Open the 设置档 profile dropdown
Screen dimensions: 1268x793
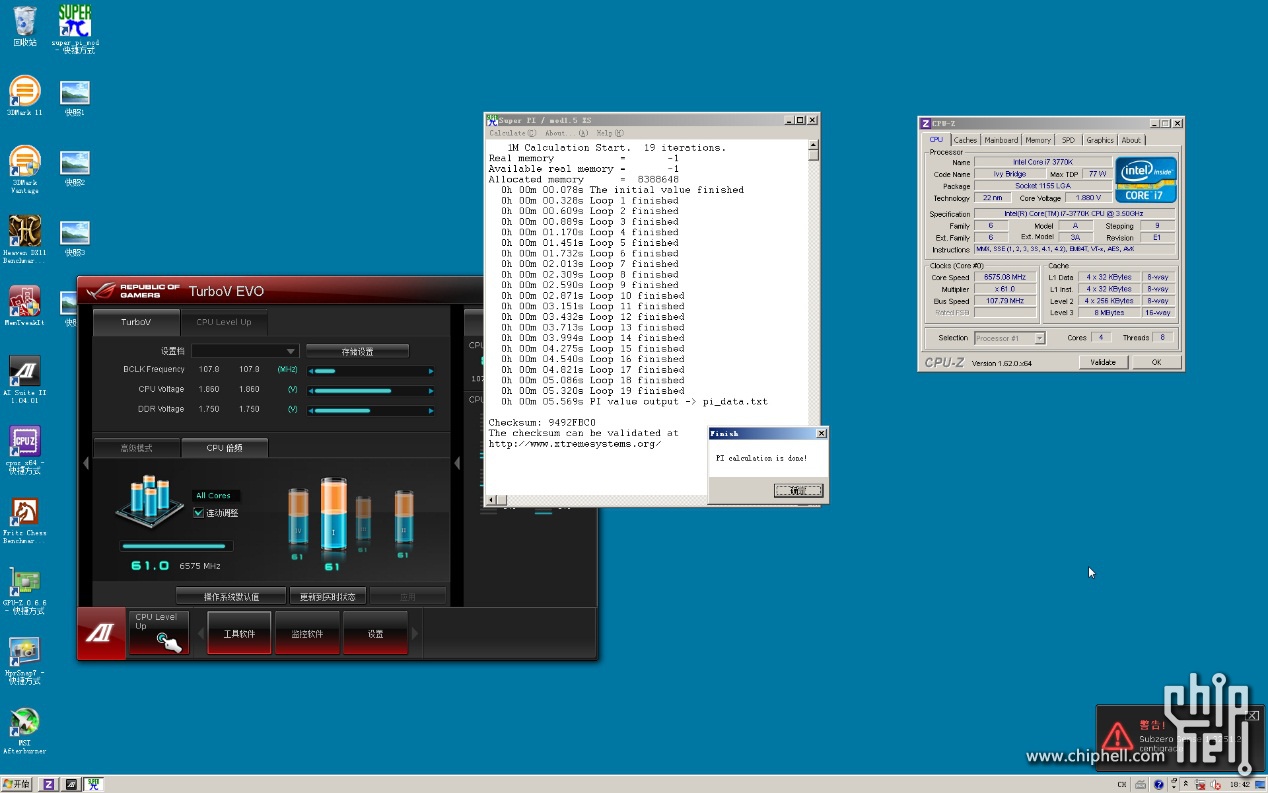(245, 351)
